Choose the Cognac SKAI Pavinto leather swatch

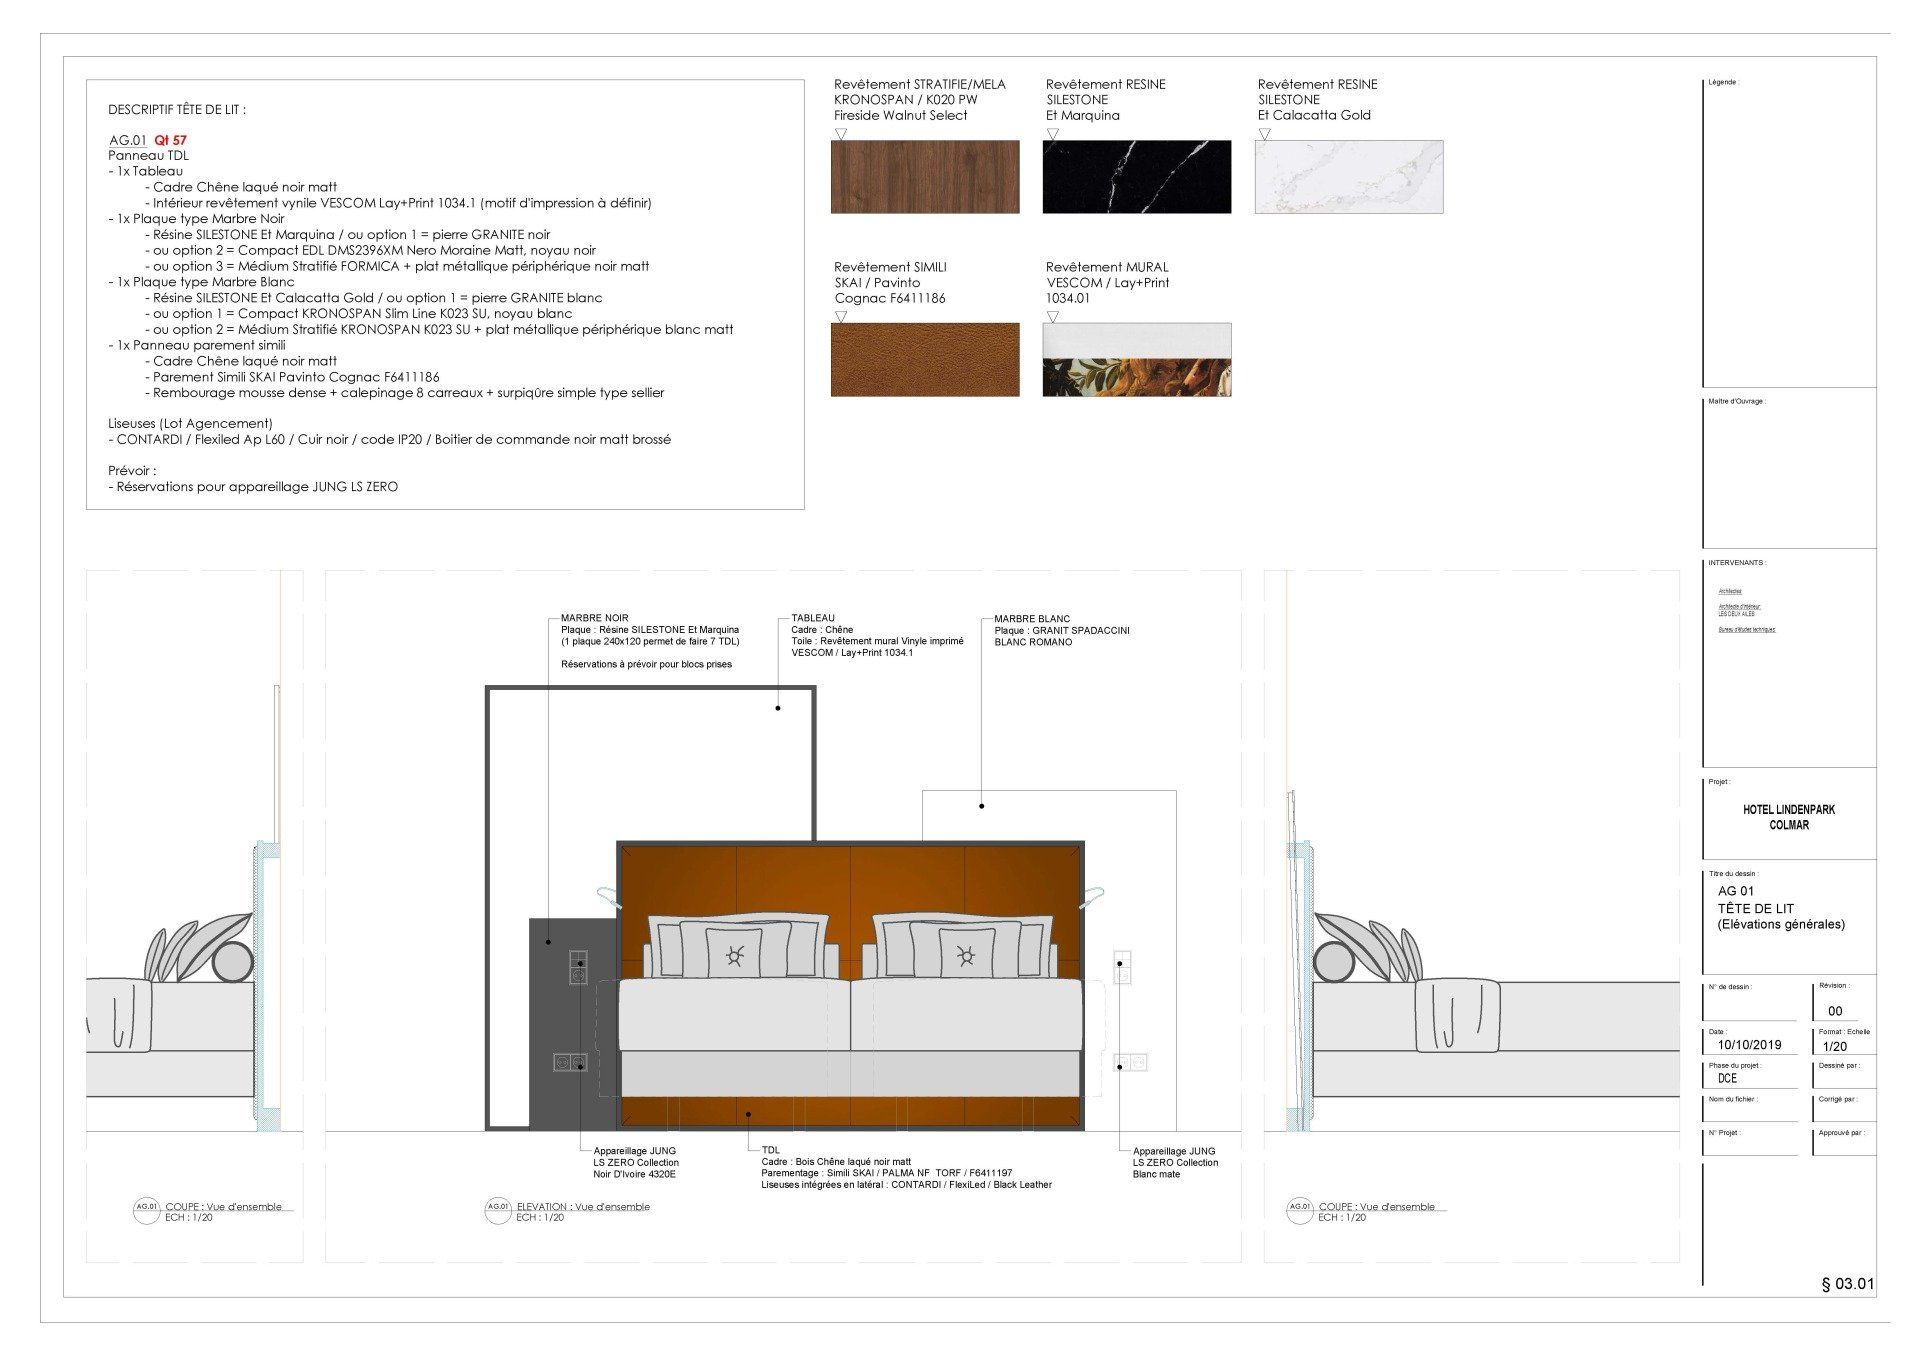click(x=925, y=360)
